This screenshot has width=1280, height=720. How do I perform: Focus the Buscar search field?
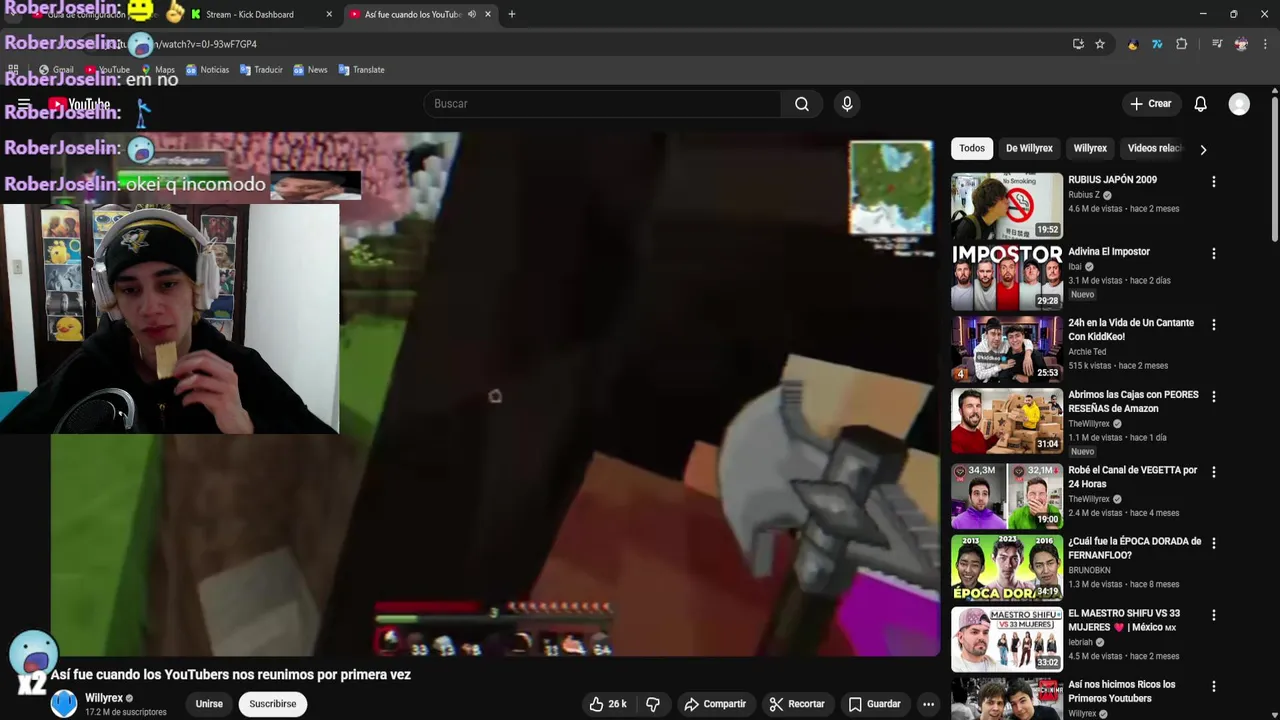coord(602,104)
